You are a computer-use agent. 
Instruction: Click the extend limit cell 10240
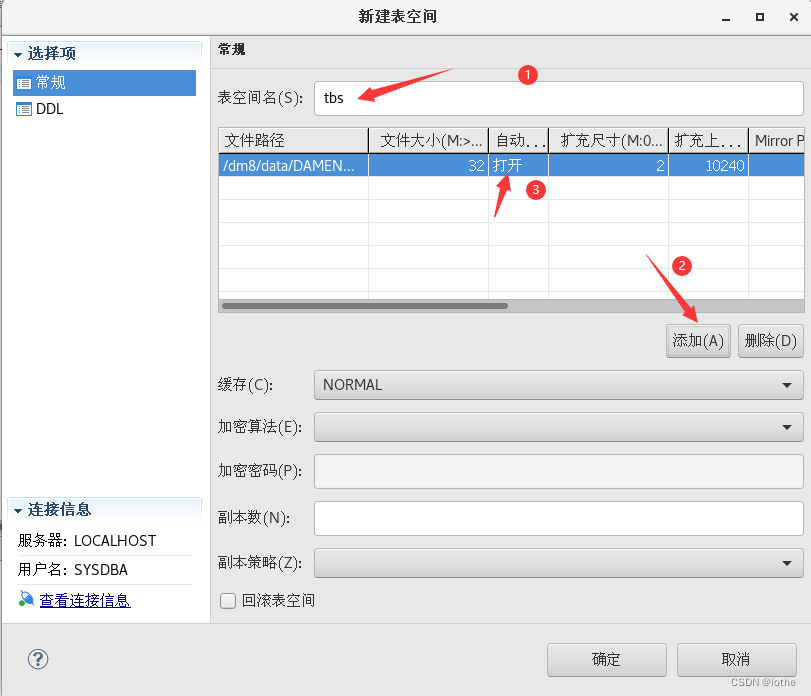click(708, 165)
